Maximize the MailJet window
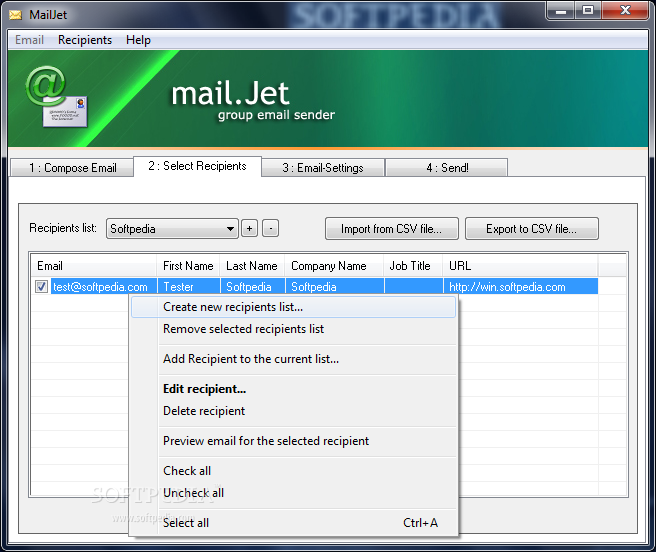This screenshot has height=552, width=656. click(588, 10)
